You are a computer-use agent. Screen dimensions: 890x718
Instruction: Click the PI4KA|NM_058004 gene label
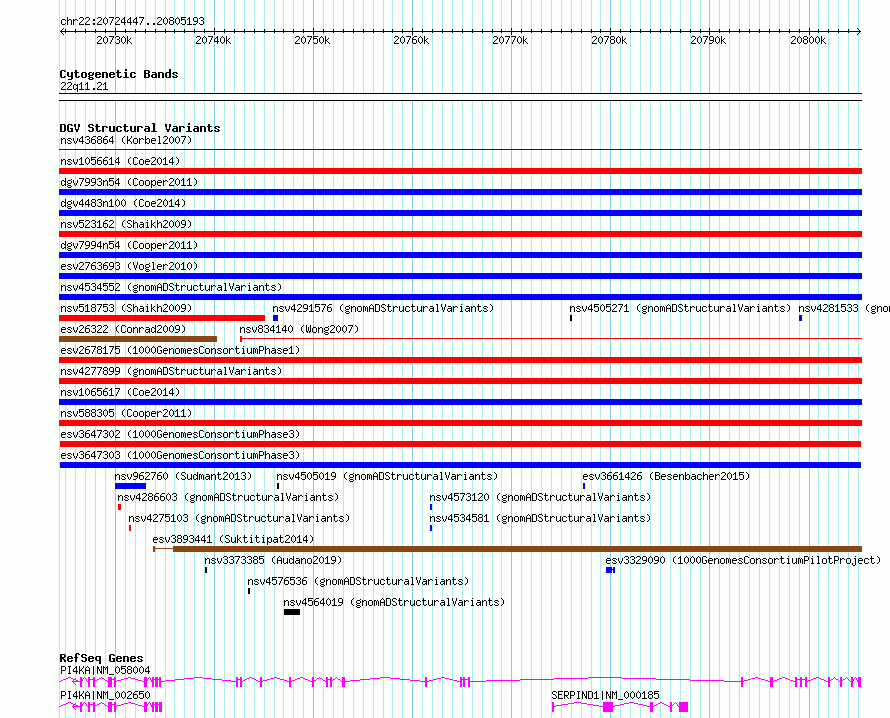pyautogui.click(x=105, y=670)
